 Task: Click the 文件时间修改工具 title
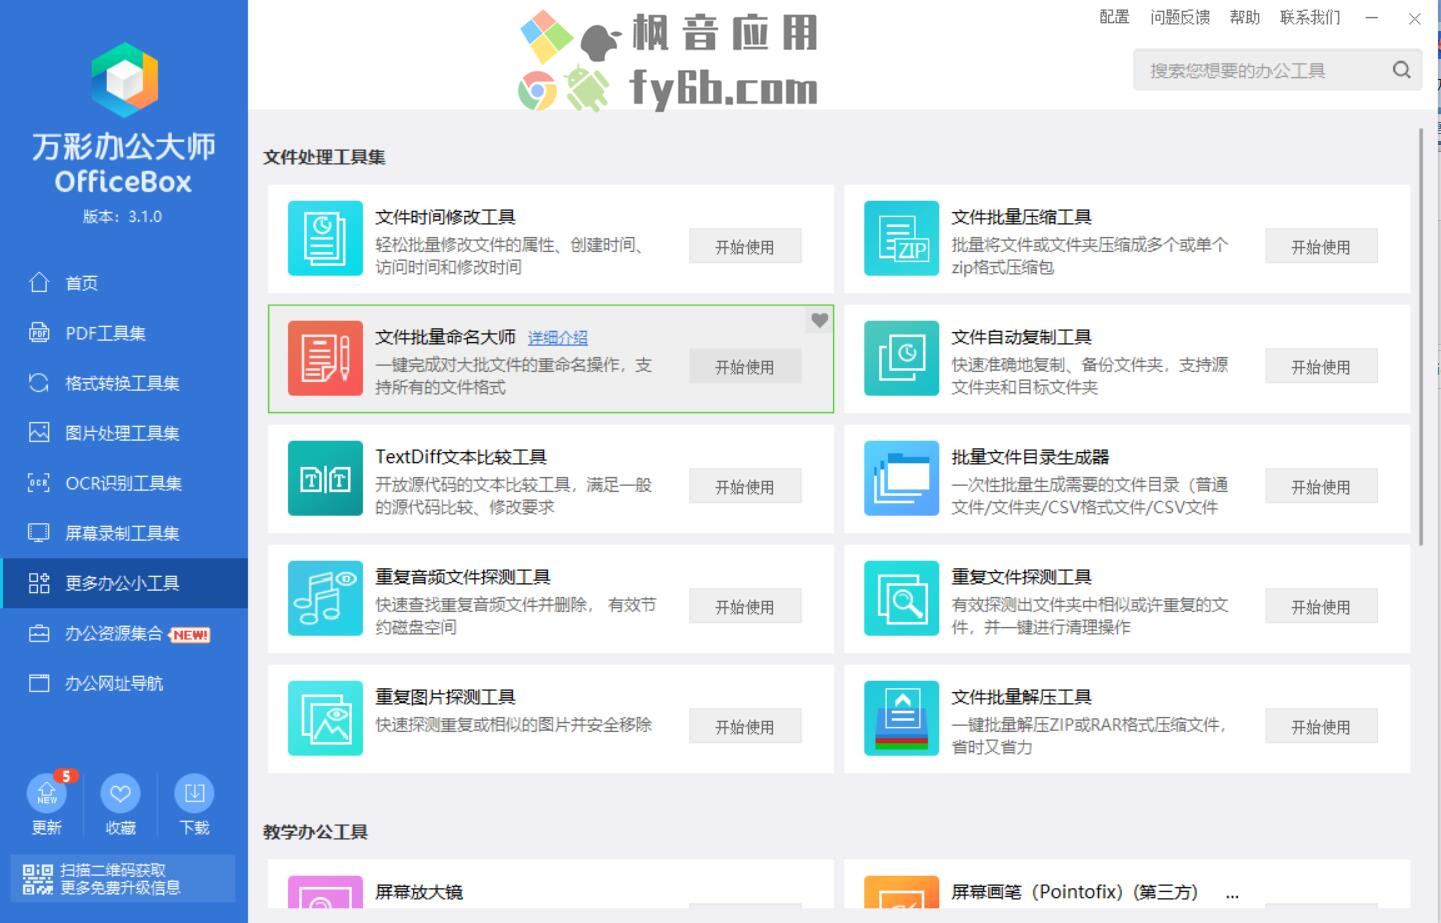tap(445, 217)
